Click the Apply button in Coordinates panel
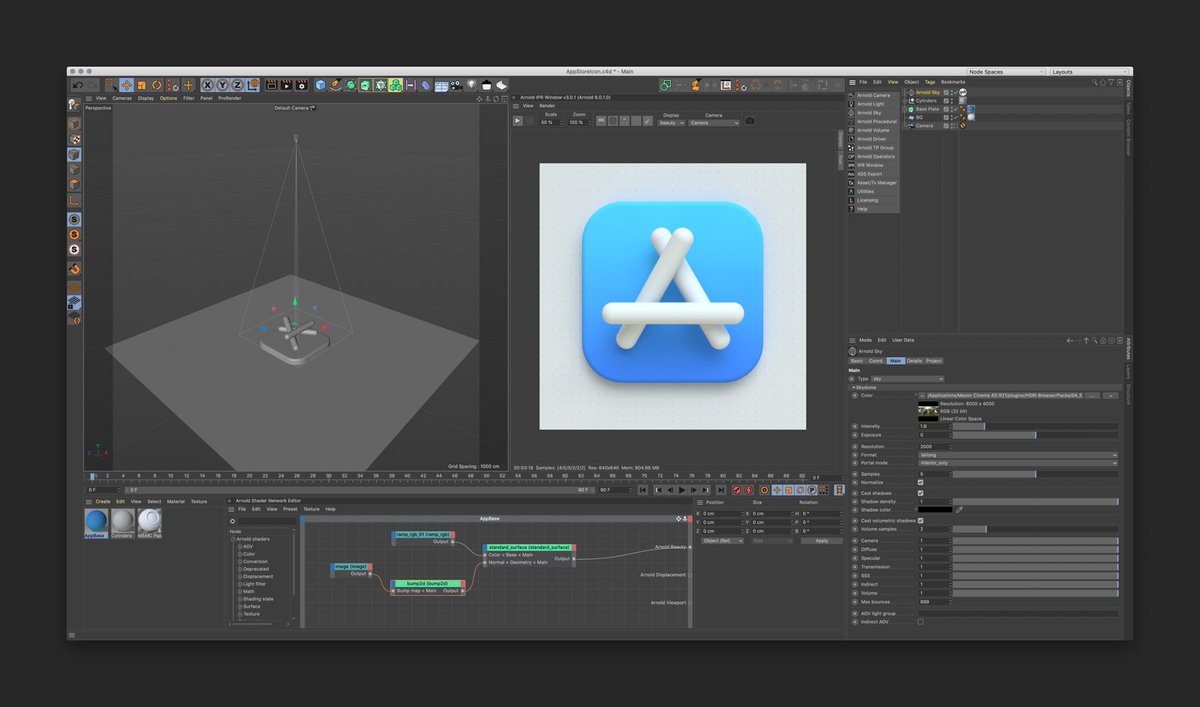1200x707 pixels. pos(822,540)
